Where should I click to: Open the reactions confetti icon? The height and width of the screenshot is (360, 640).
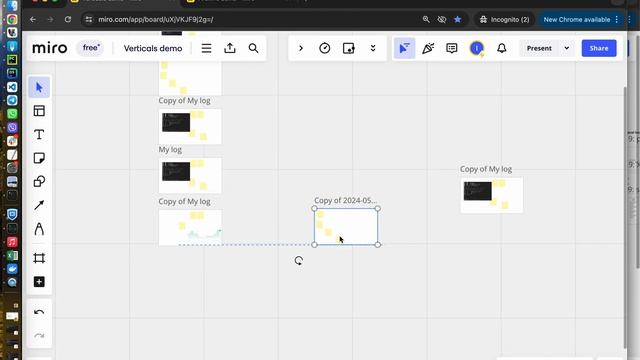pyautogui.click(x=428, y=48)
